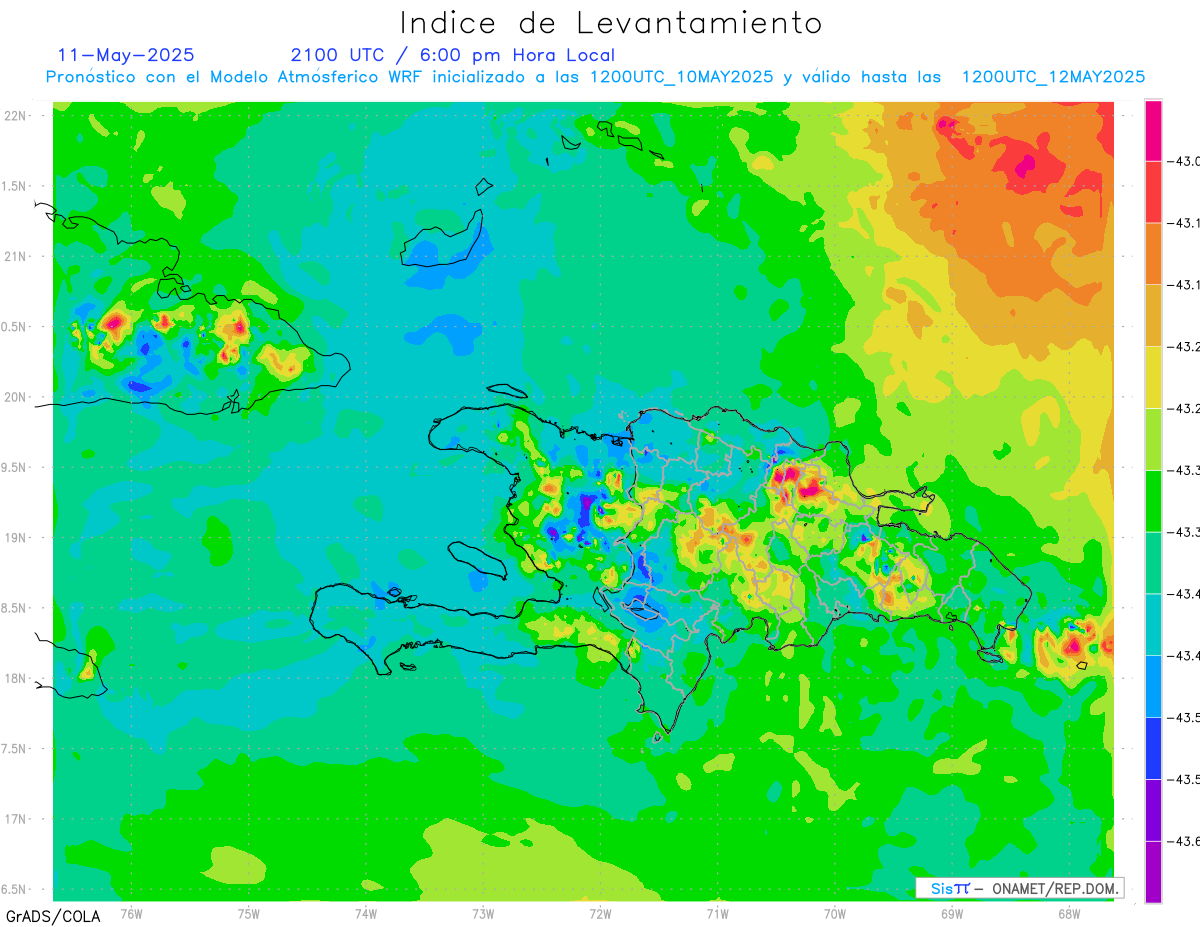
Task: Click the -43.0 legend value
Action: (x=1182, y=161)
